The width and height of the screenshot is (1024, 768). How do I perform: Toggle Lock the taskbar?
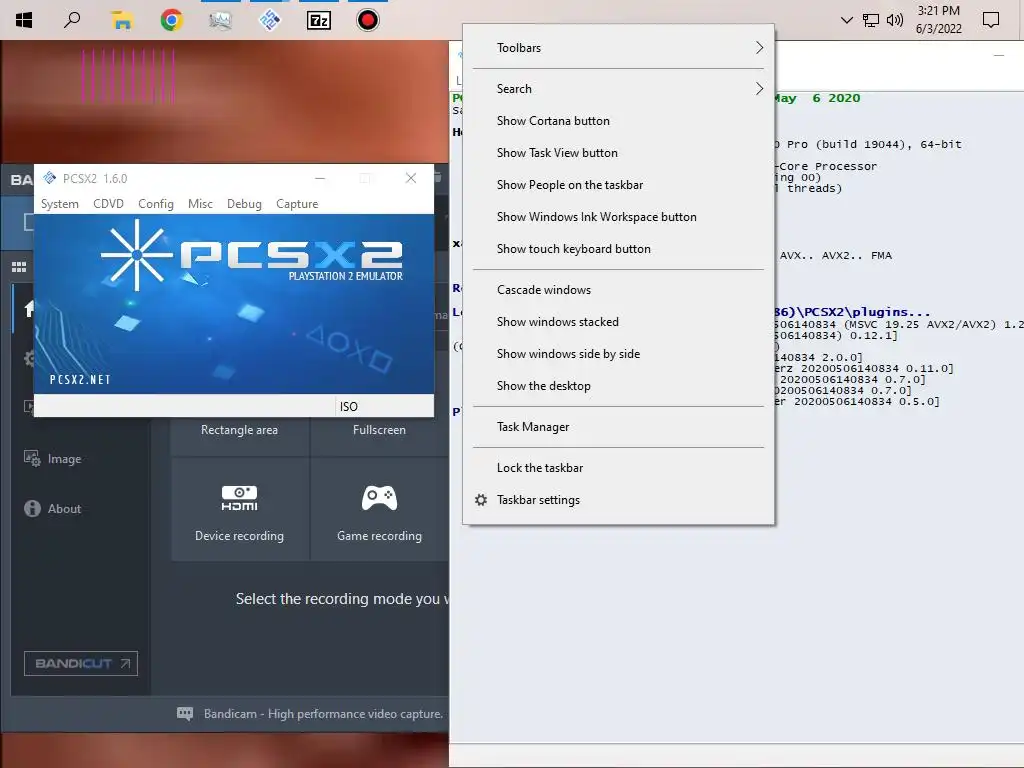(x=618, y=468)
